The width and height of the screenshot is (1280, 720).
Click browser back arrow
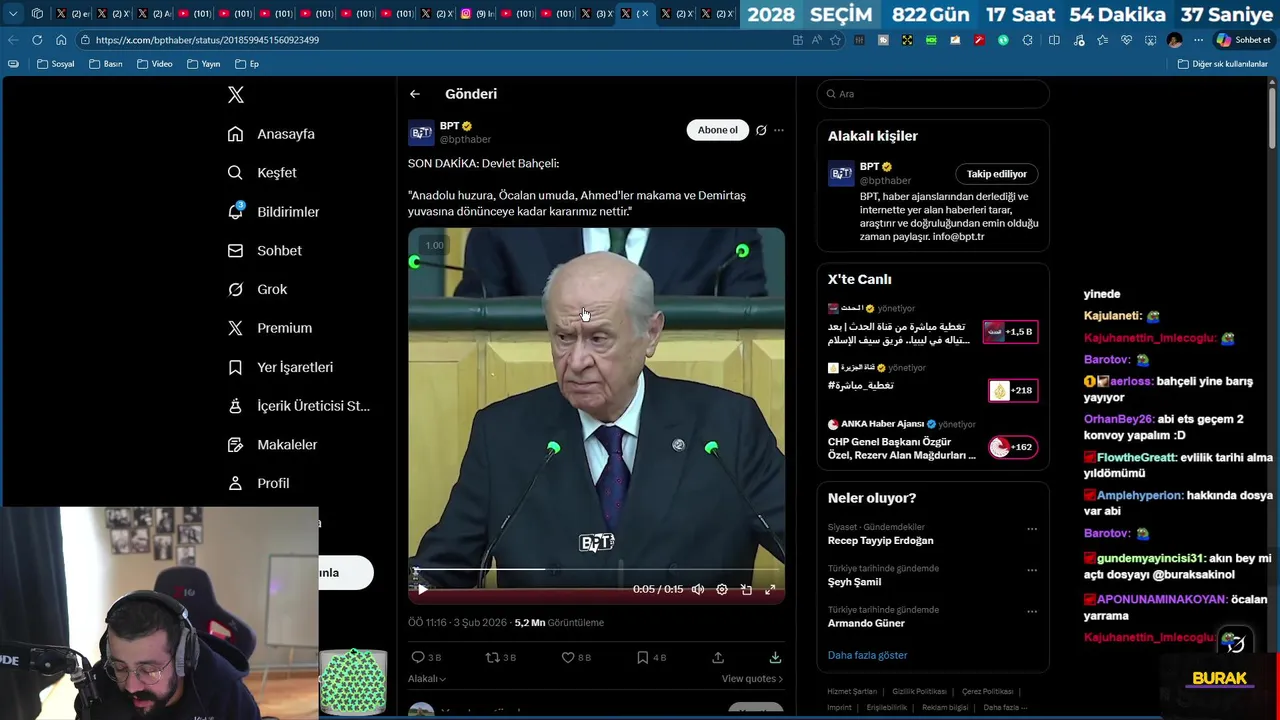pos(13,40)
